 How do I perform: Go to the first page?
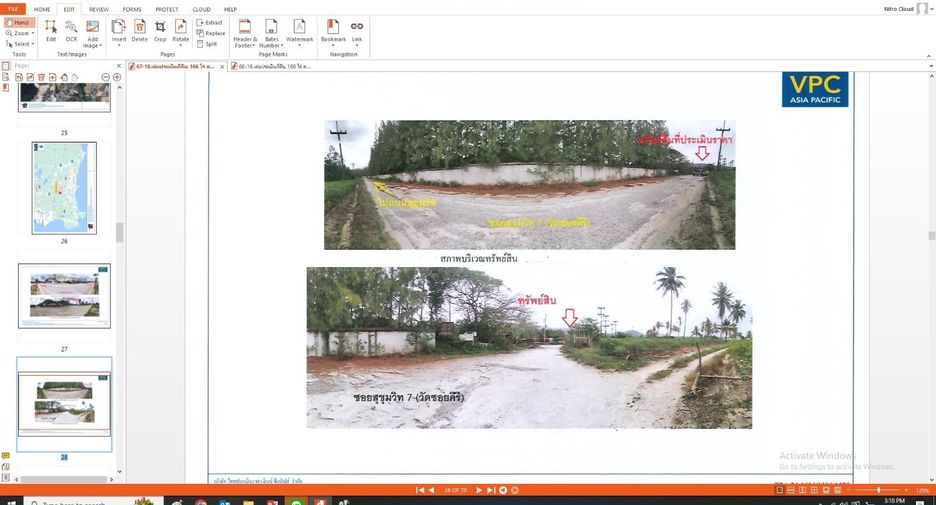(x=420, y=490)
